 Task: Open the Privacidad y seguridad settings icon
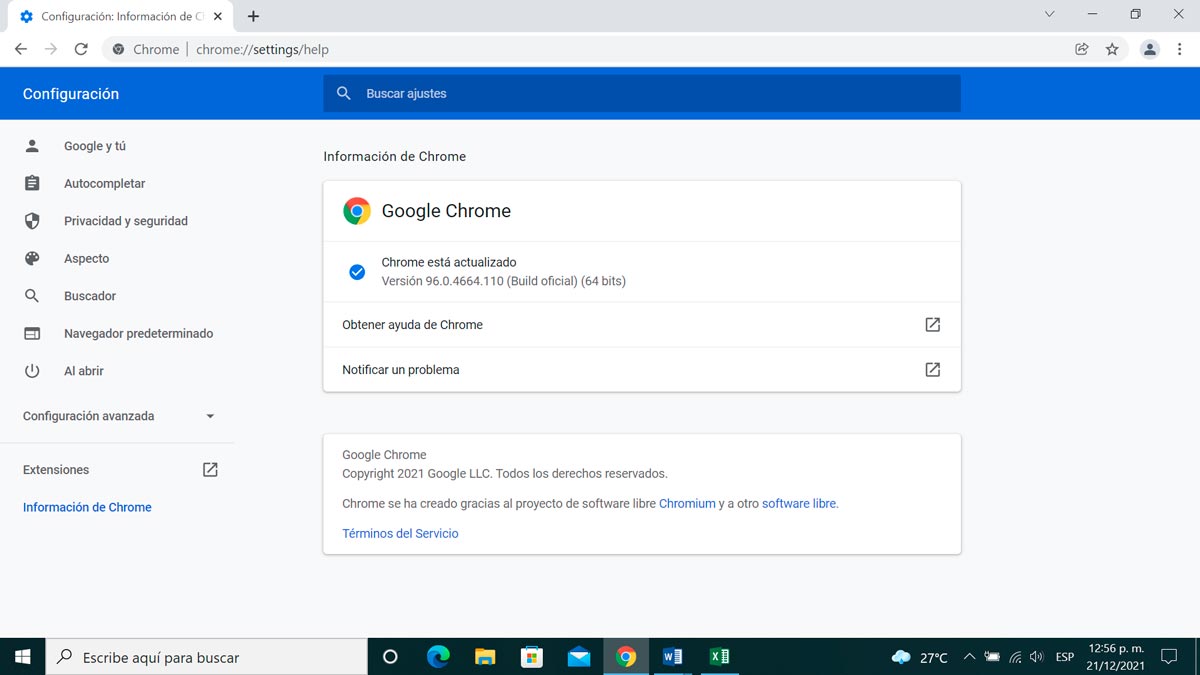31,221
